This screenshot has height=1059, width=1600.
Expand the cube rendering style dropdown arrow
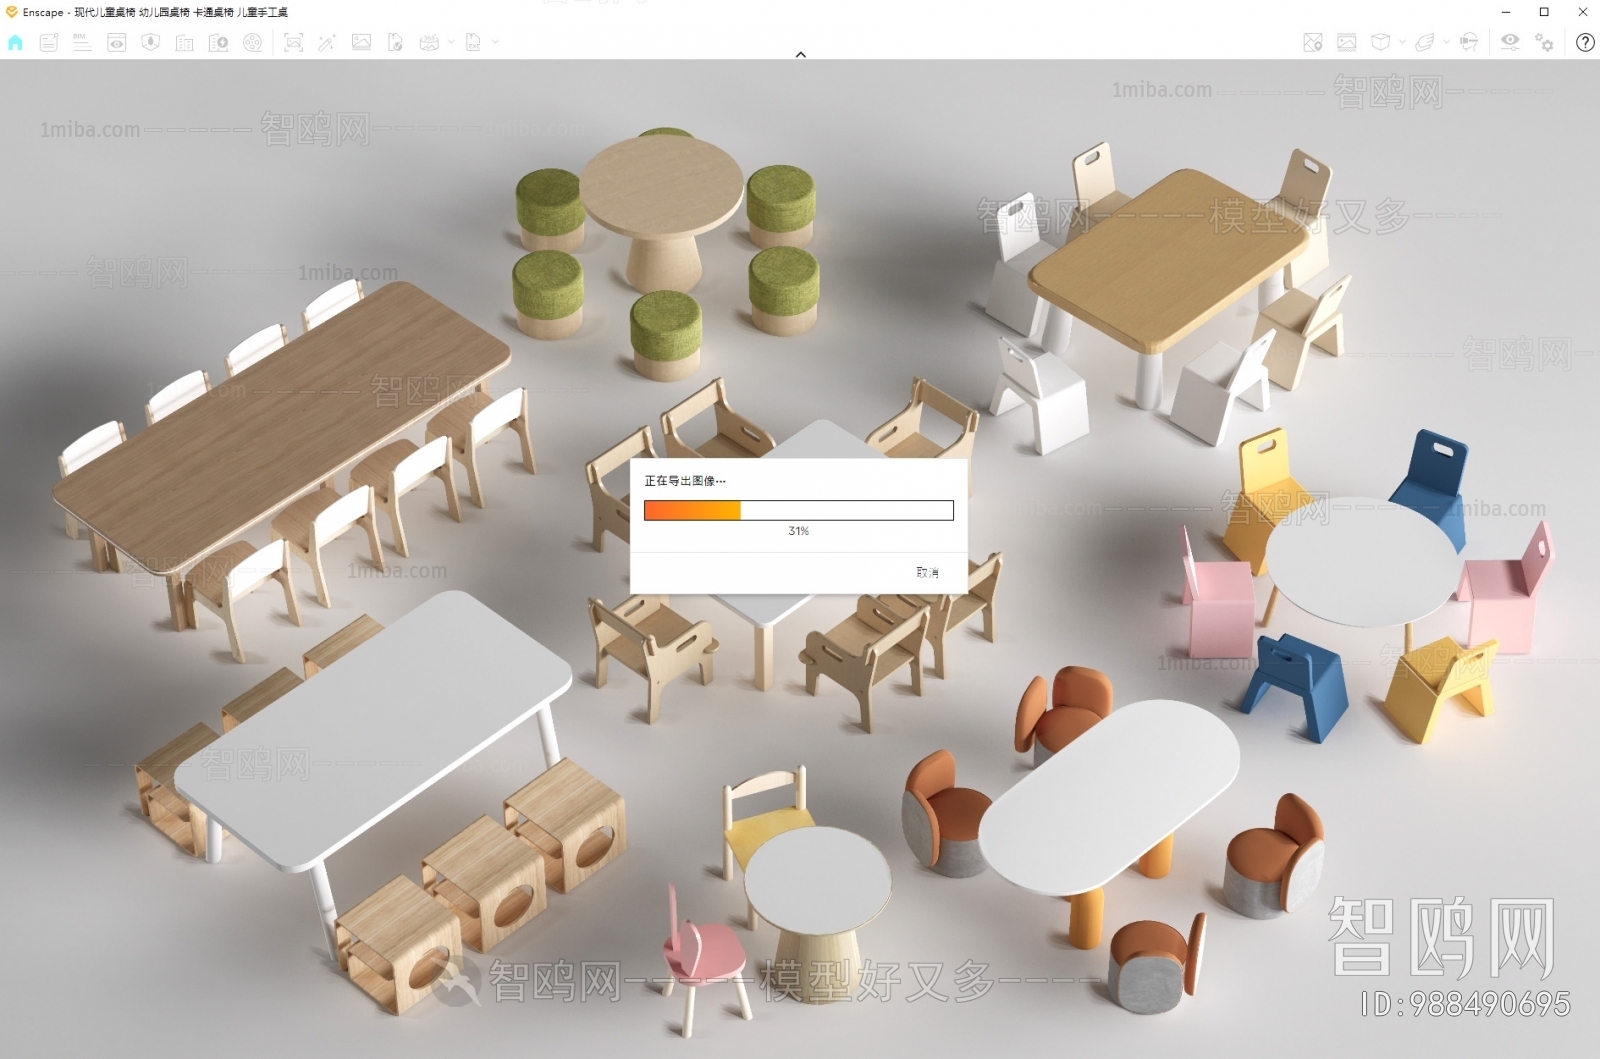coord(1402,42)
